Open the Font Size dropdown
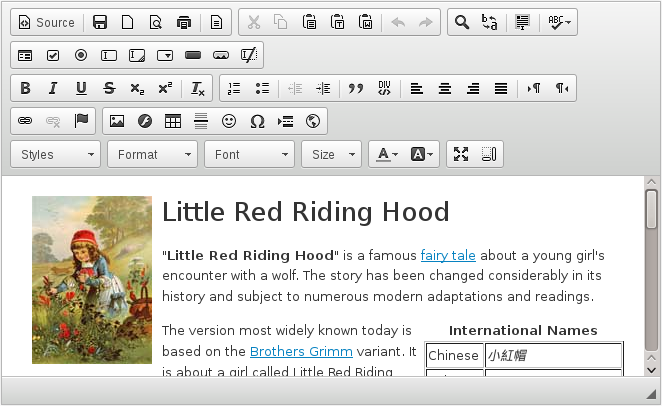 coord(333,154)
